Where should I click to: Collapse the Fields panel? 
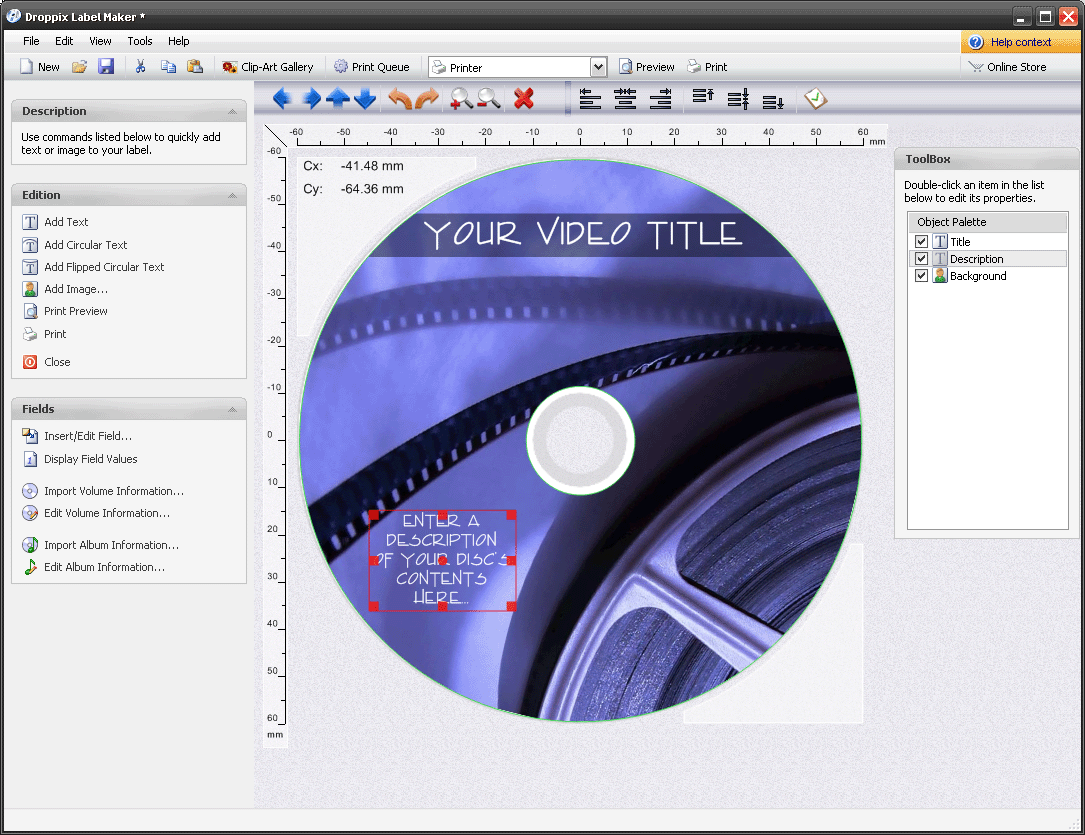[x=232, y=410]
